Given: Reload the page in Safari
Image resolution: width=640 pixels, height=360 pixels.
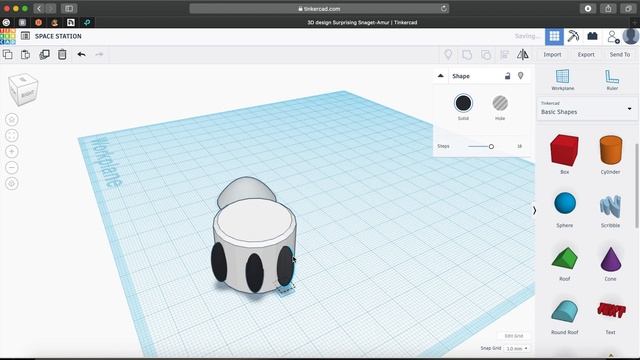Looking at the screenshot, I should pyautogui.click(x=444, y=9).
